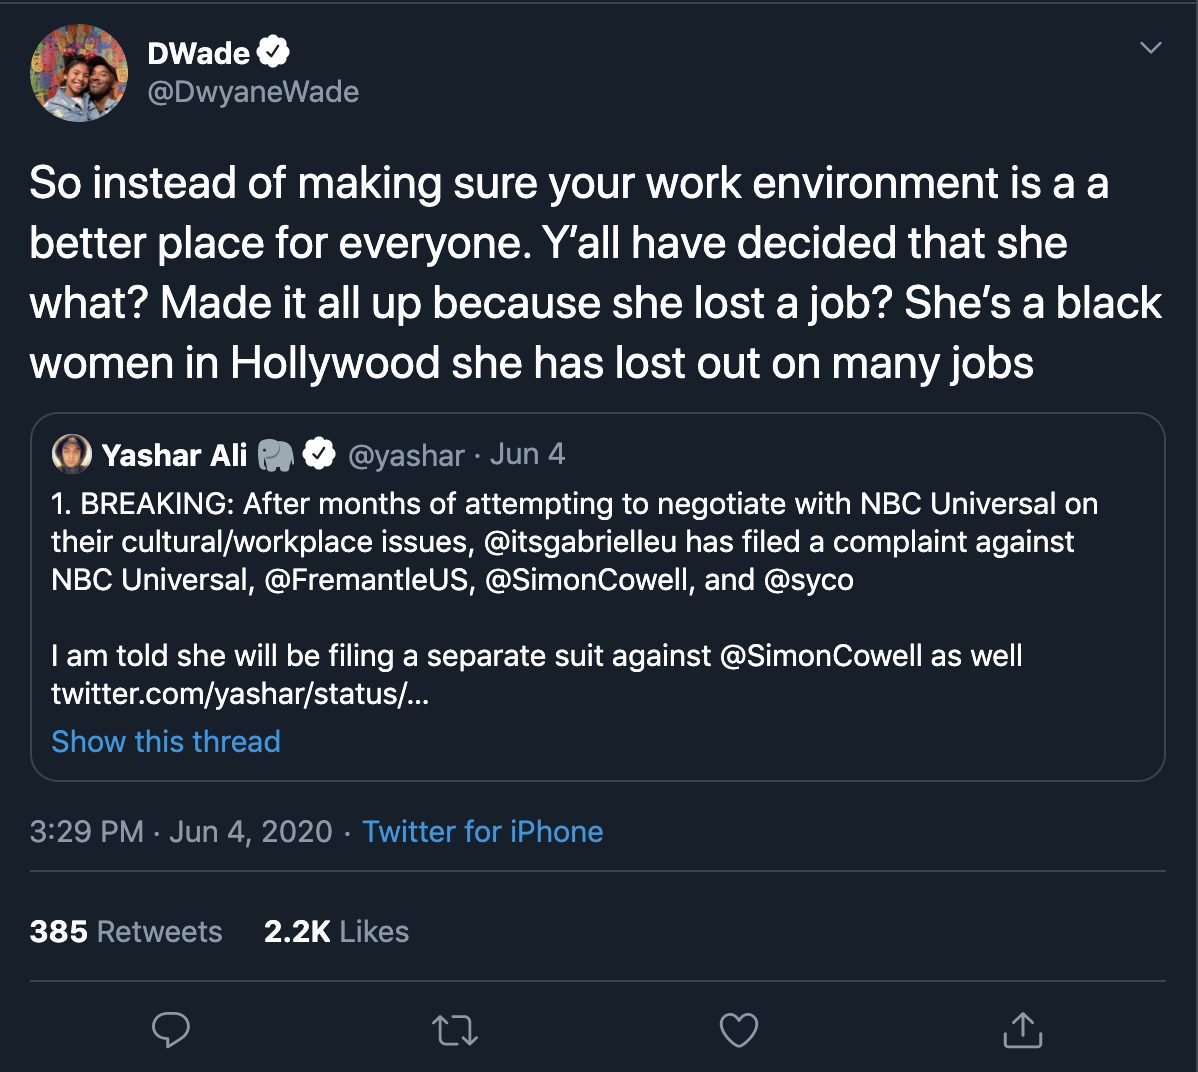Click the retweet arrows icon
The height and width of the screenshot is (1072, 1198).
click(x=455, y=1030)
